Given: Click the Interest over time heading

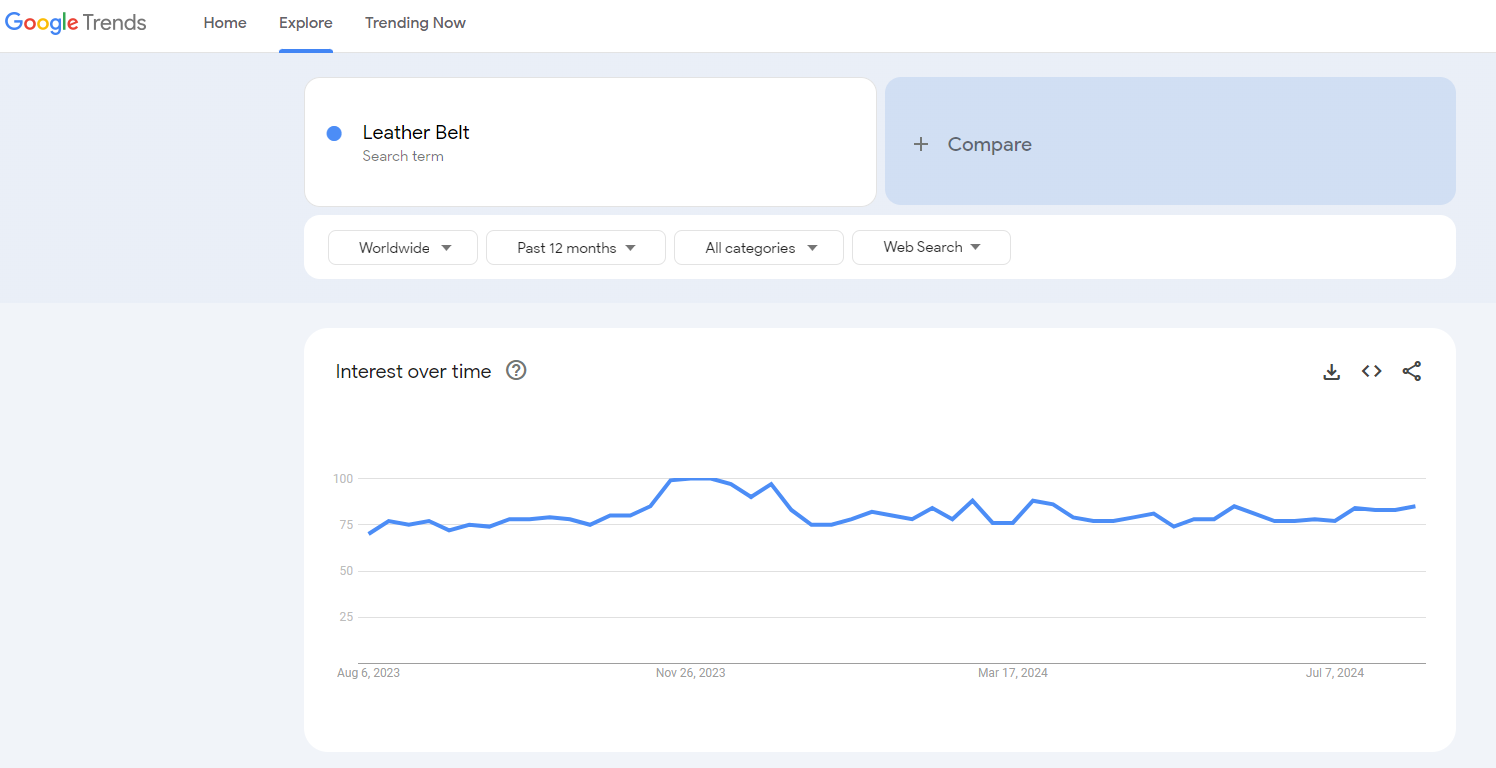Looking at the screenshot, I should [x=413, y=371].
